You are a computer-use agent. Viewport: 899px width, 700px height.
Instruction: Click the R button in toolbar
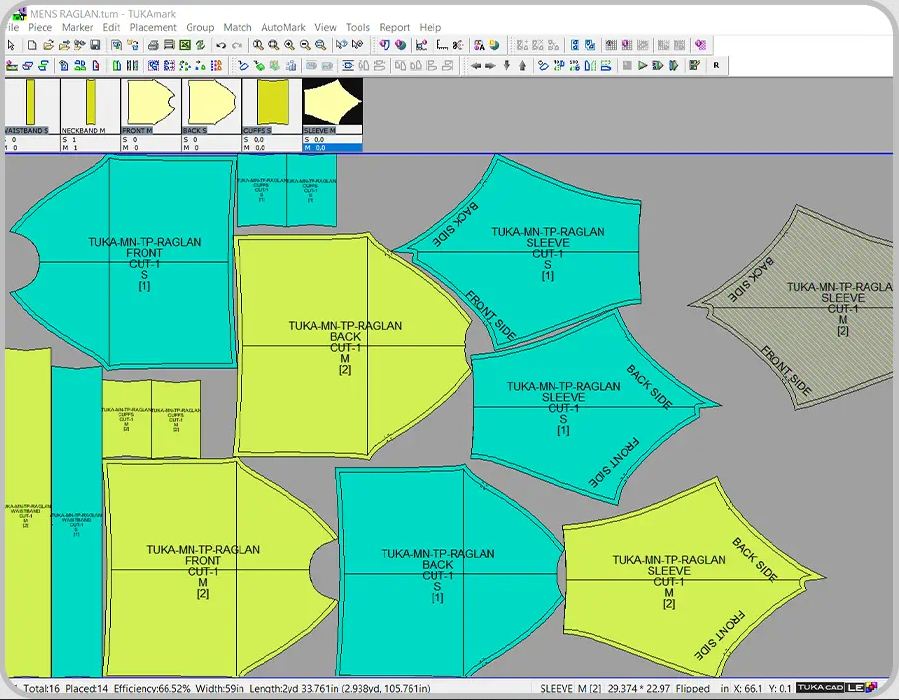pos(716,66)
